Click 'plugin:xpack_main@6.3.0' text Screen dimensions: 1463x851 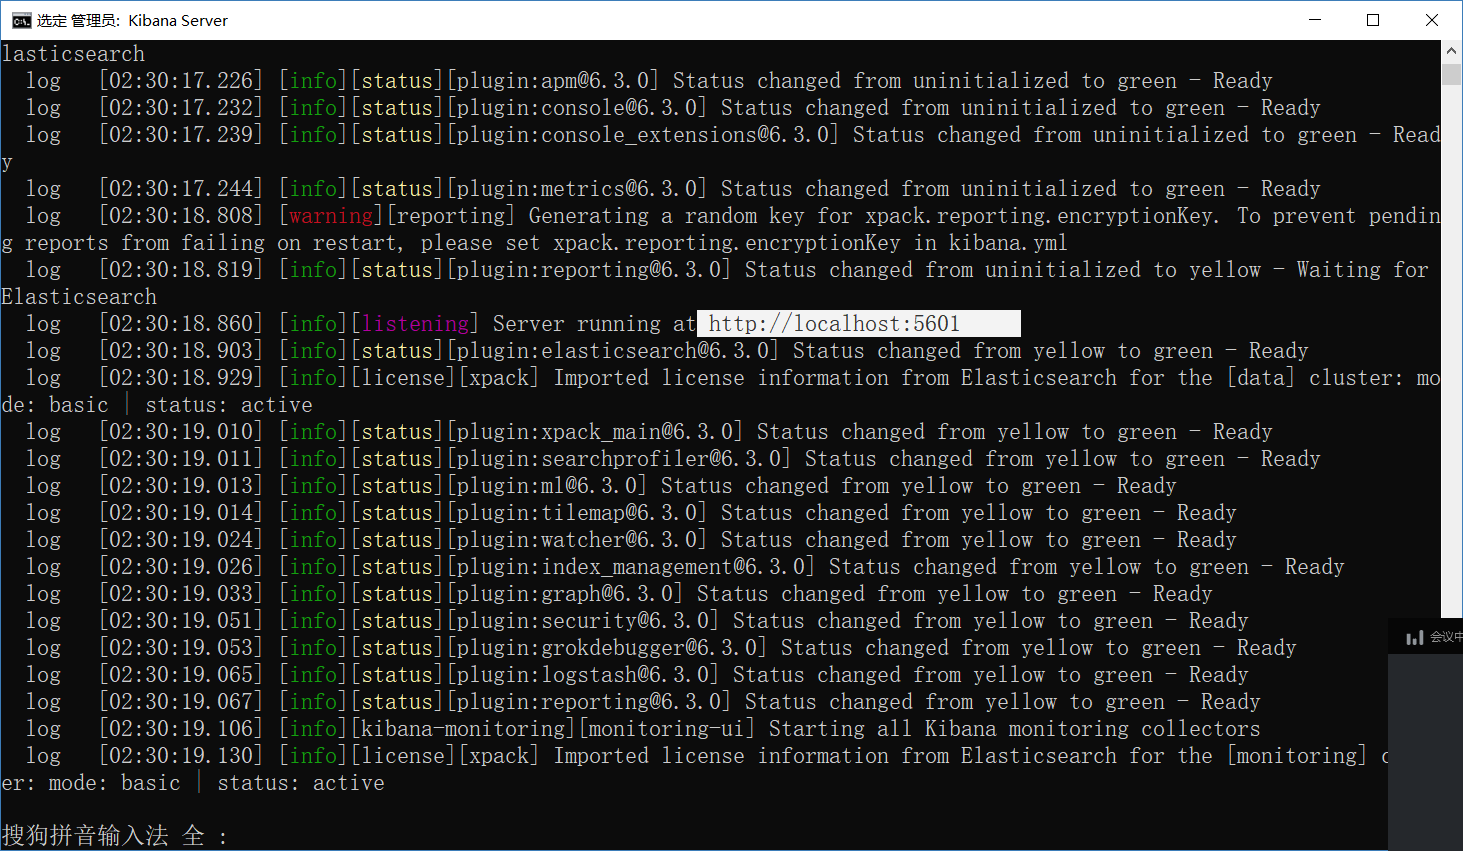[595, 432]
